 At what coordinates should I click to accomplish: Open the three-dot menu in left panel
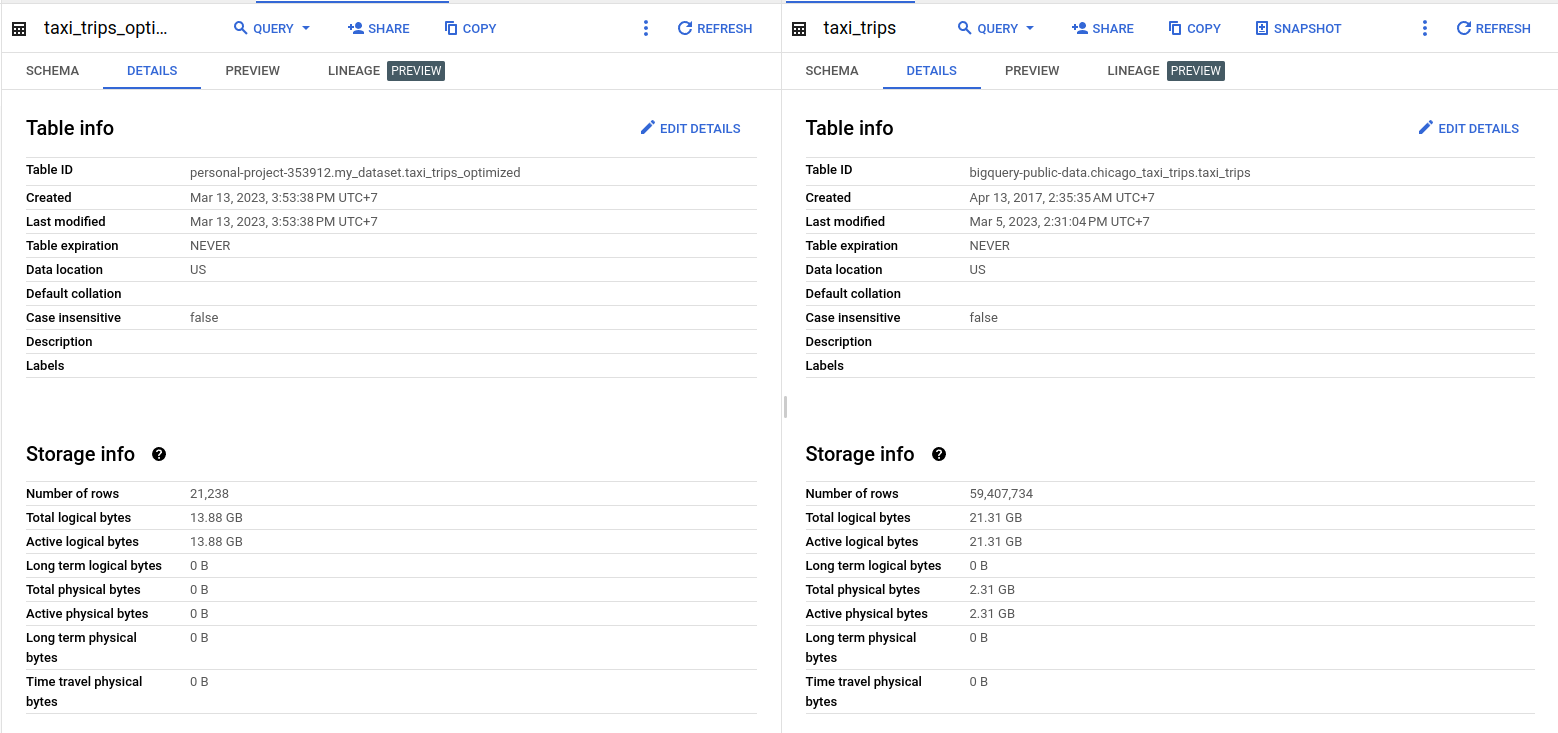pos(646,29)
